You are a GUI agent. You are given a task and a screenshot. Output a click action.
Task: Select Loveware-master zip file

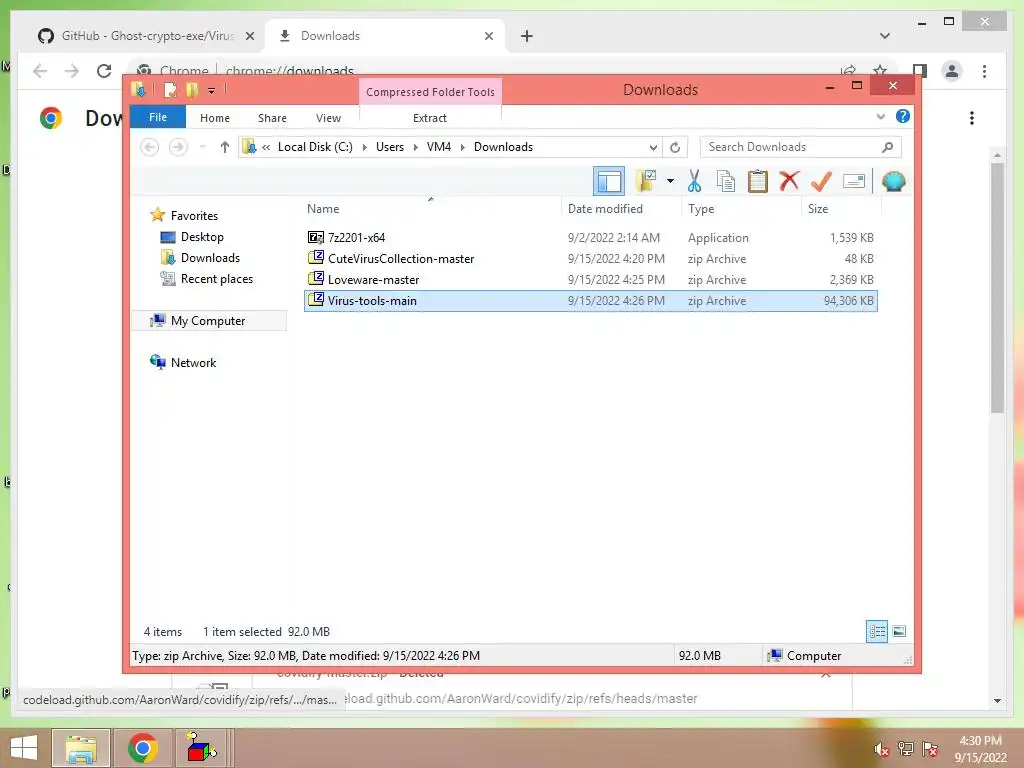coord(591,280)
